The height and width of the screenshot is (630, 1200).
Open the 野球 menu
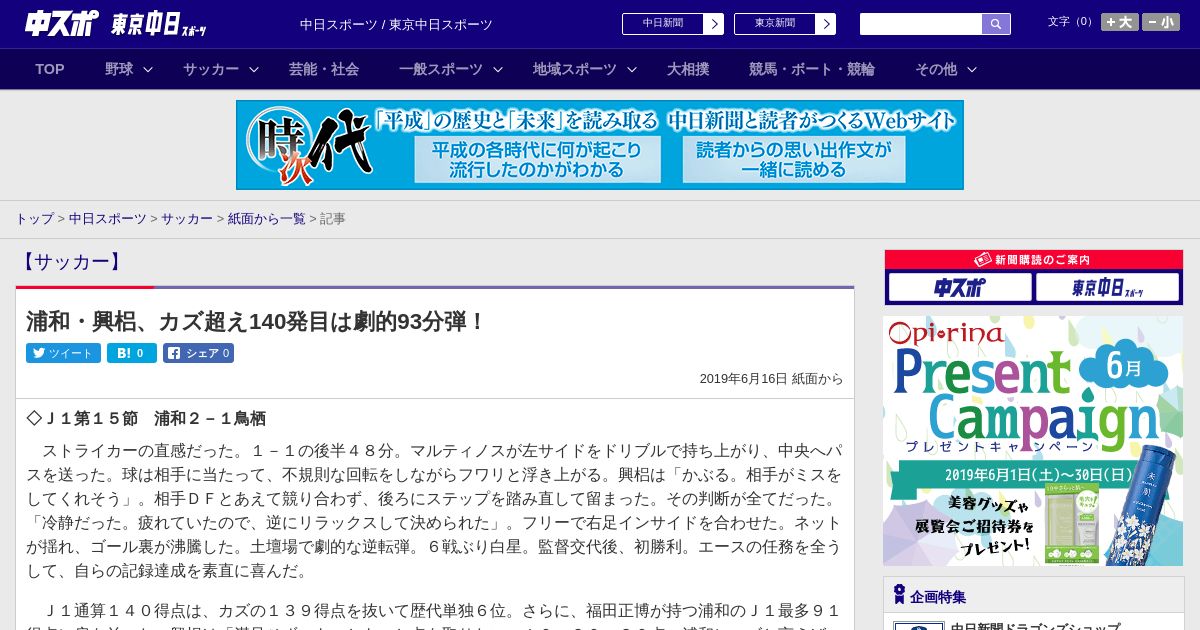tap(119, 69)
